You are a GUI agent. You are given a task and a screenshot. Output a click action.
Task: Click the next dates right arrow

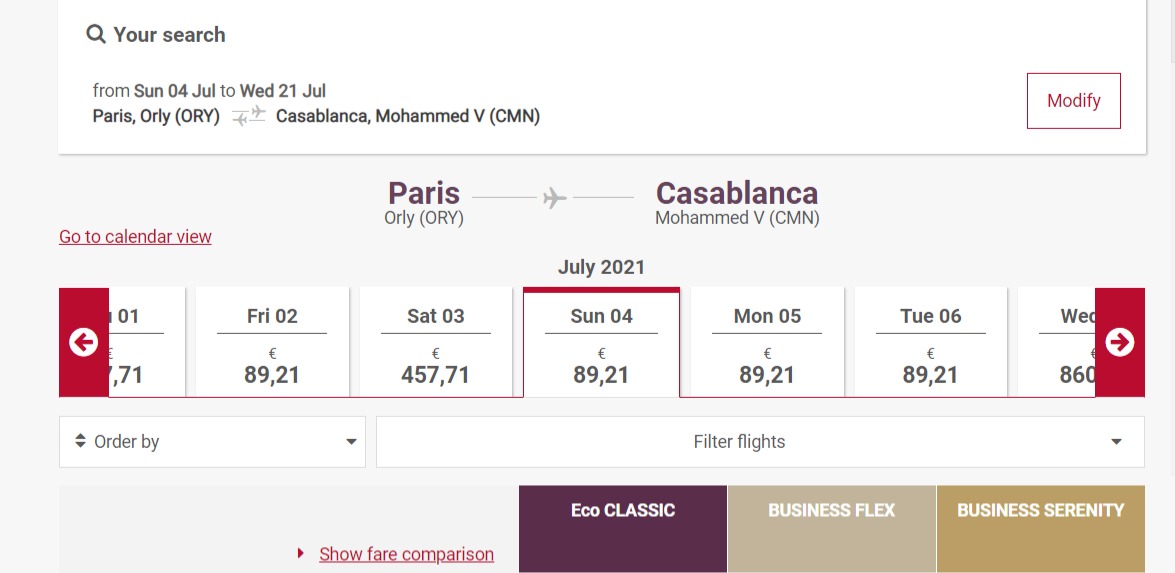[1120, 342]
